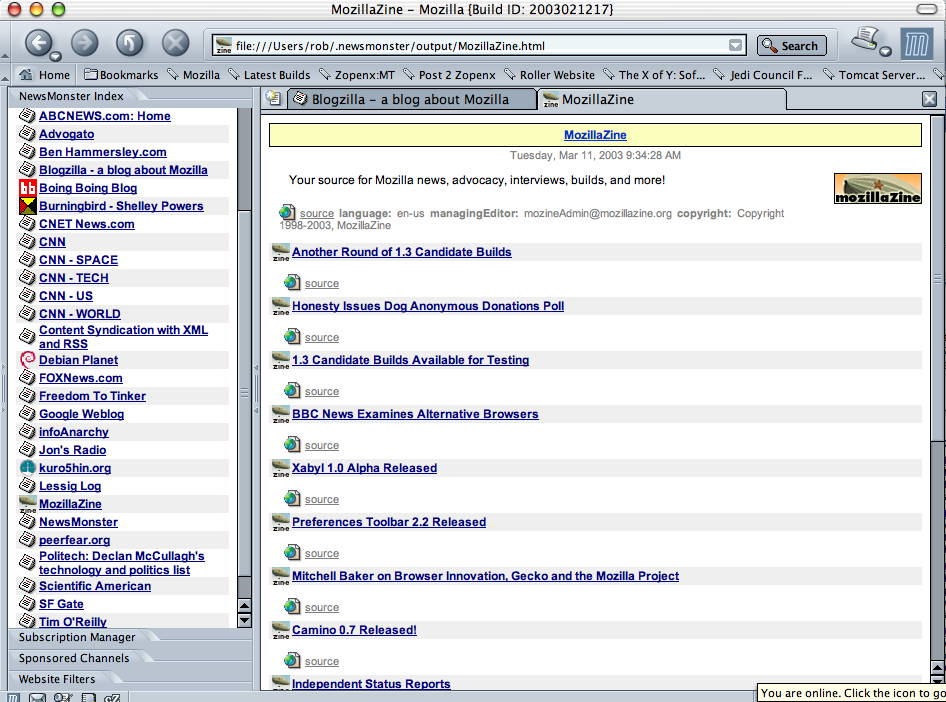This screenshot has width=946, height=702.
Task: Close the current tab with the tab-bar X
Action: coord(929,99)
